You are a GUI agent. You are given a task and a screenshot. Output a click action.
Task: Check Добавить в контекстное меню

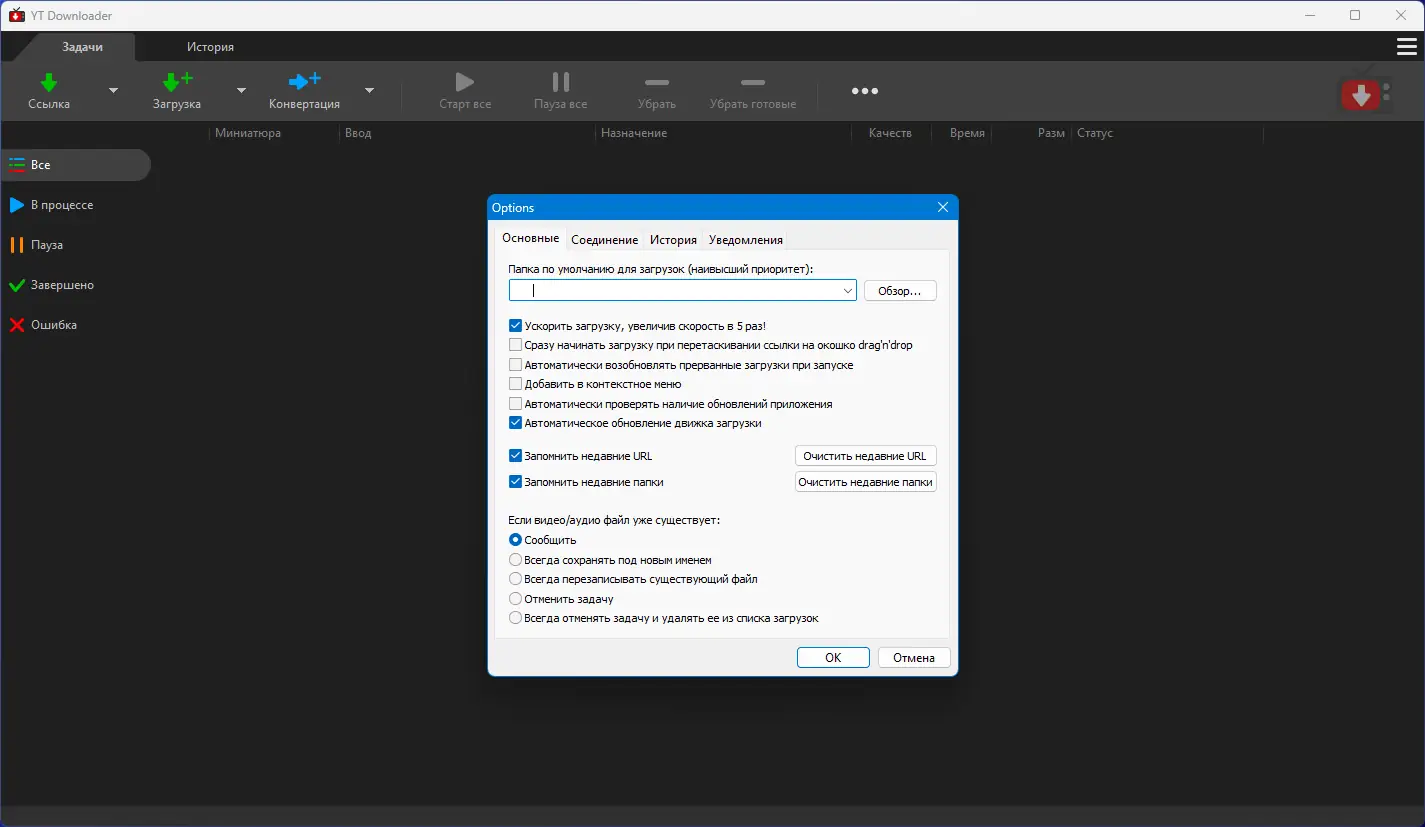516,384
